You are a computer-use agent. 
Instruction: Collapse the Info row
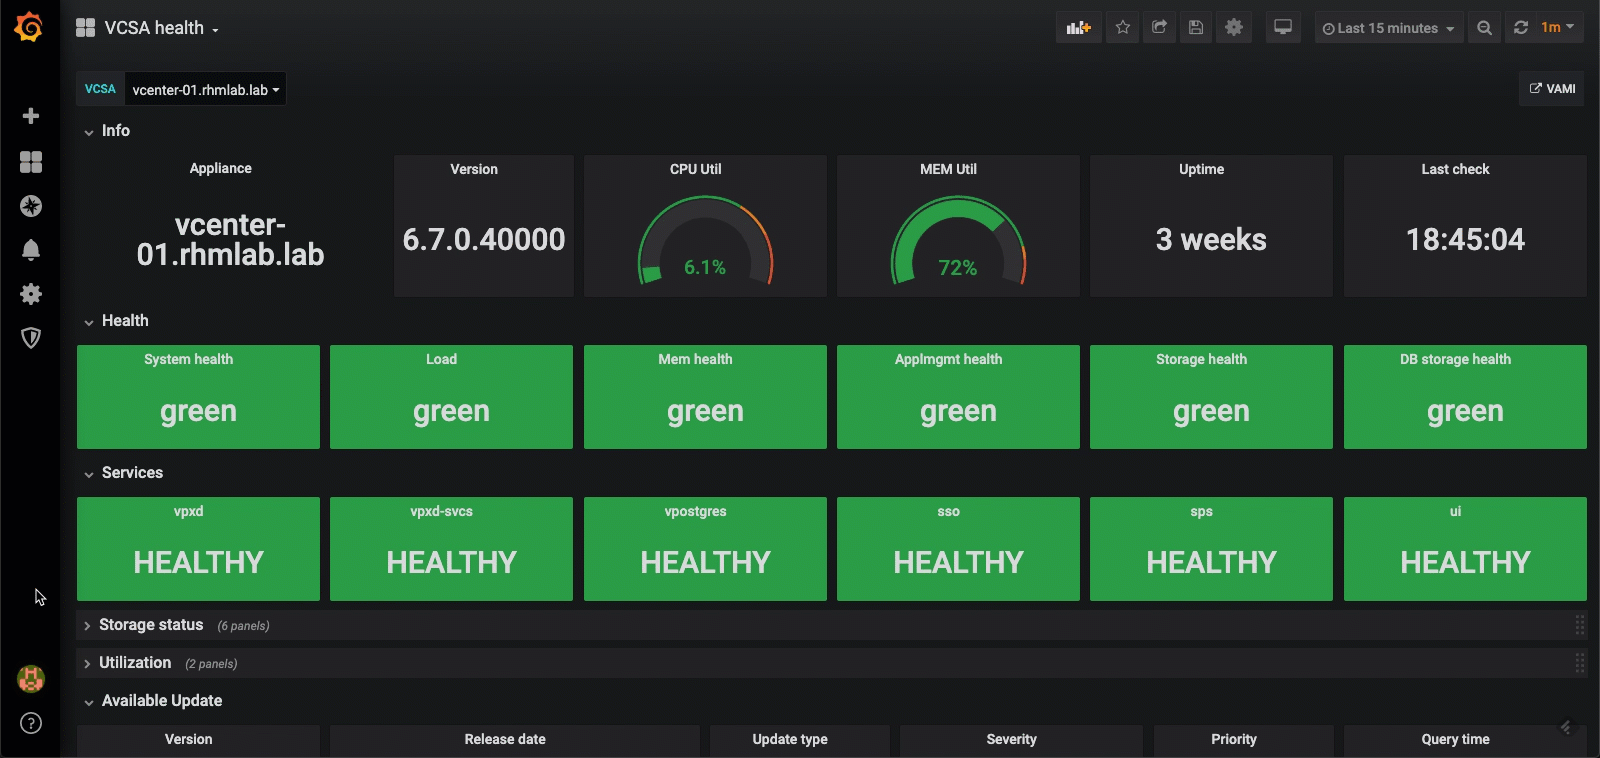pos(107,131)
